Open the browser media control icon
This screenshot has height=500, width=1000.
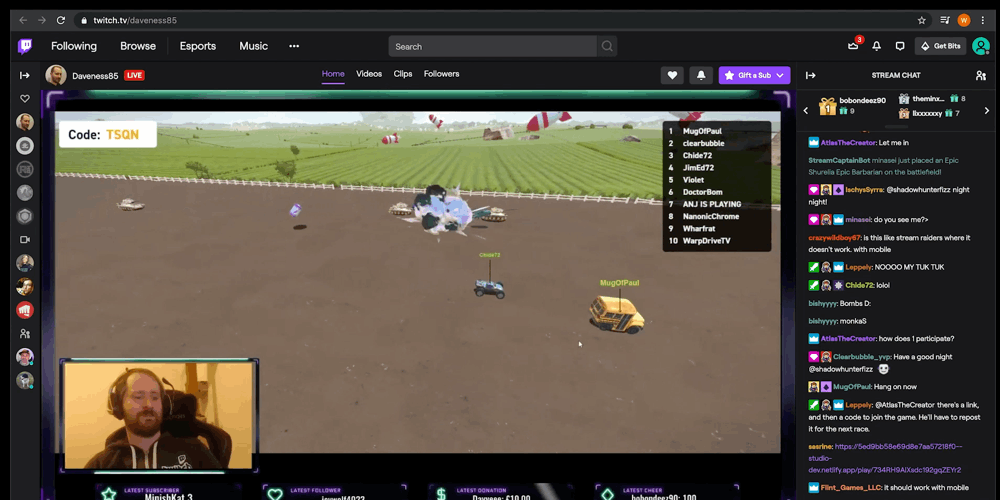pyautogui.click(x=945, y=20)
